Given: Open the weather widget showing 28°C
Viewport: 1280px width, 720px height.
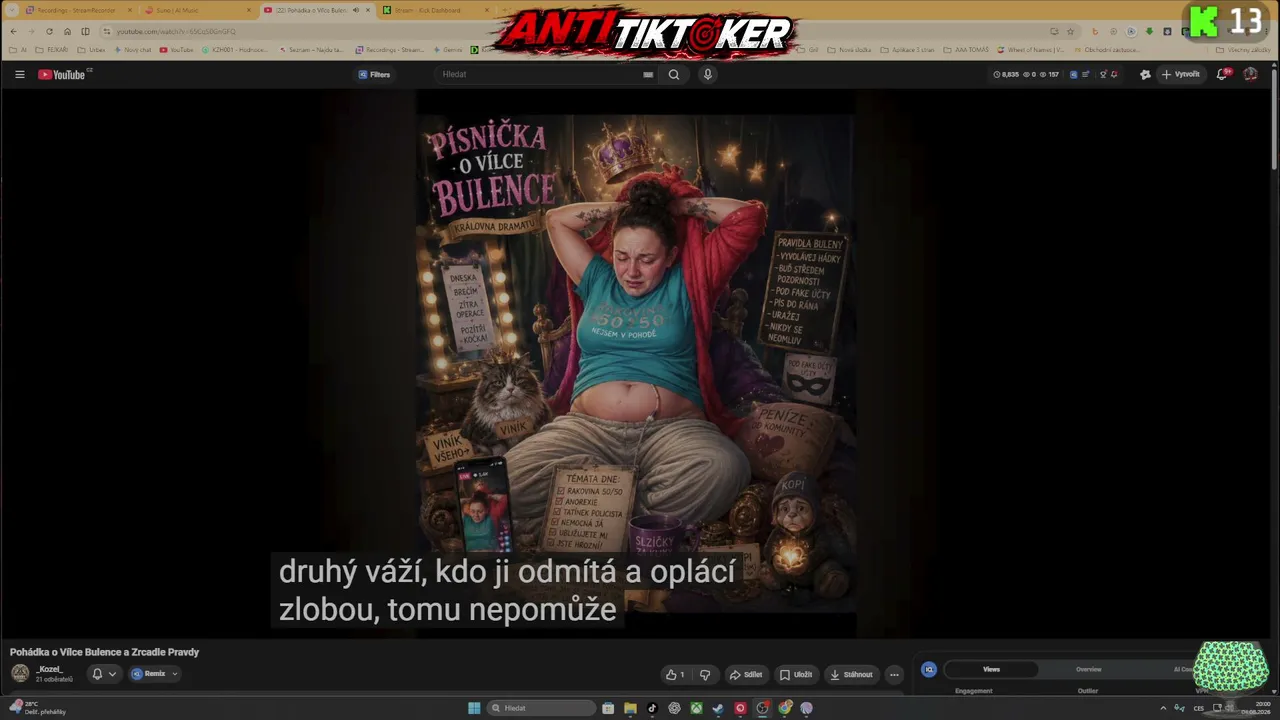Looking at the screenshot, I should (x=38, y=708).
